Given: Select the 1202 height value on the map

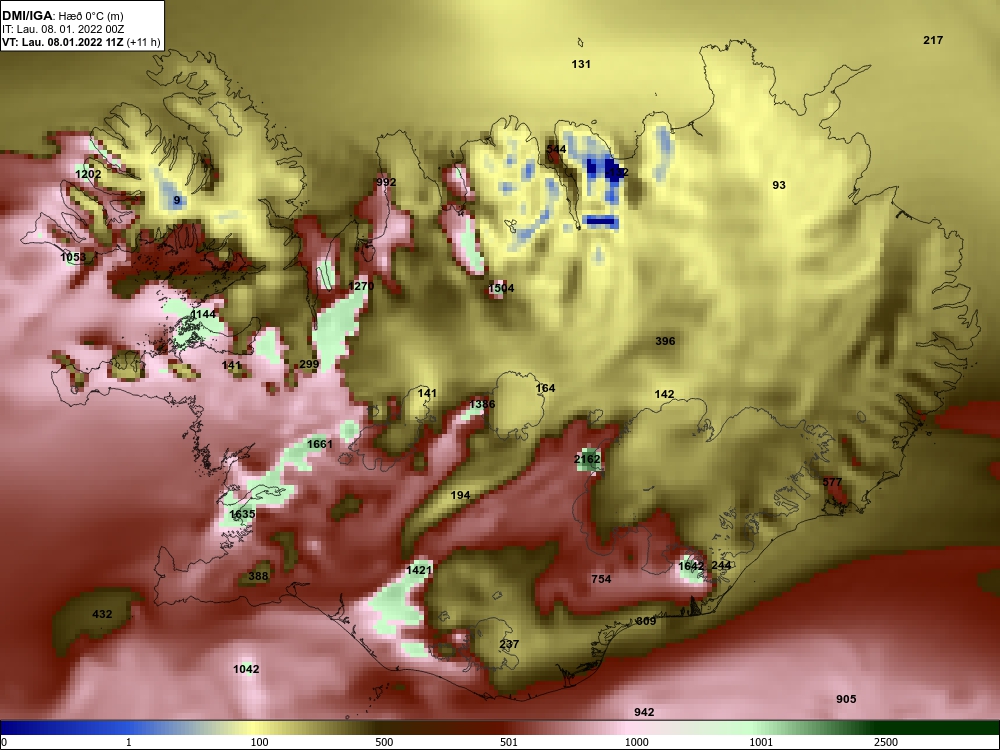Looking at the screenshot, I should point(88,174).
